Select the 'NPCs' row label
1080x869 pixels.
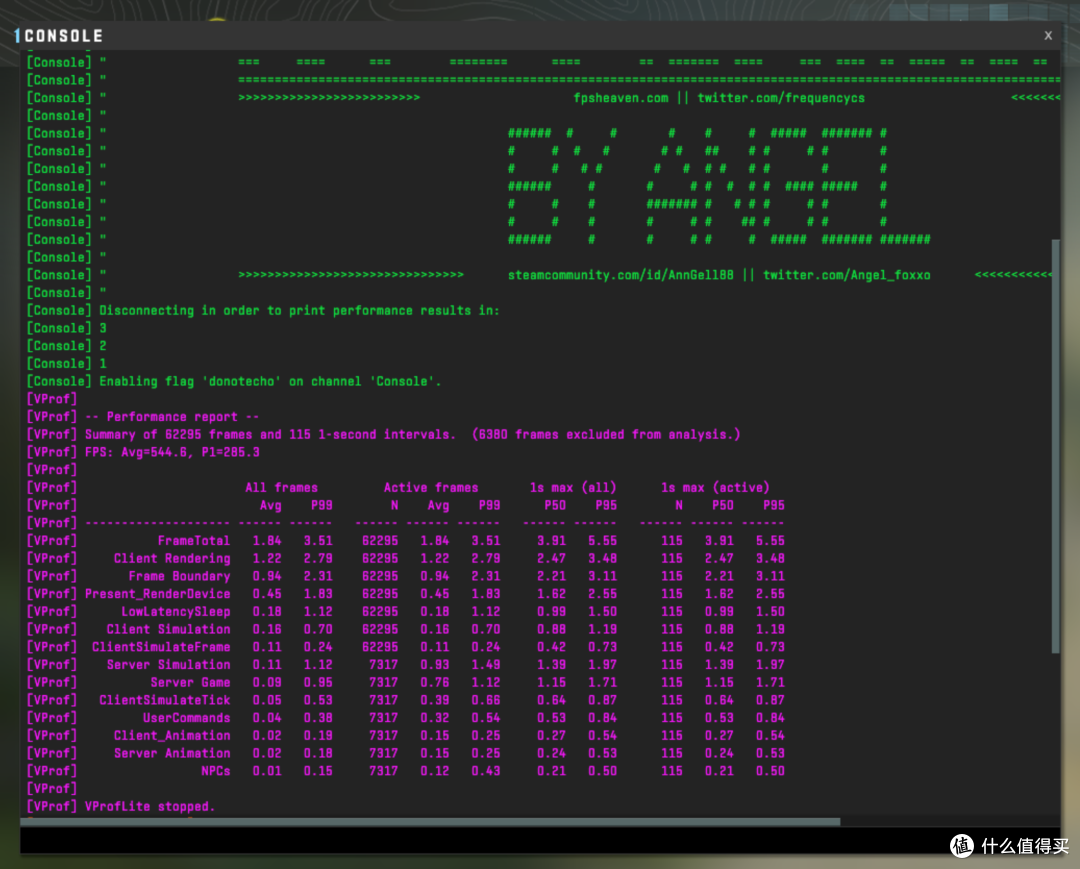[x=216, y=771]
